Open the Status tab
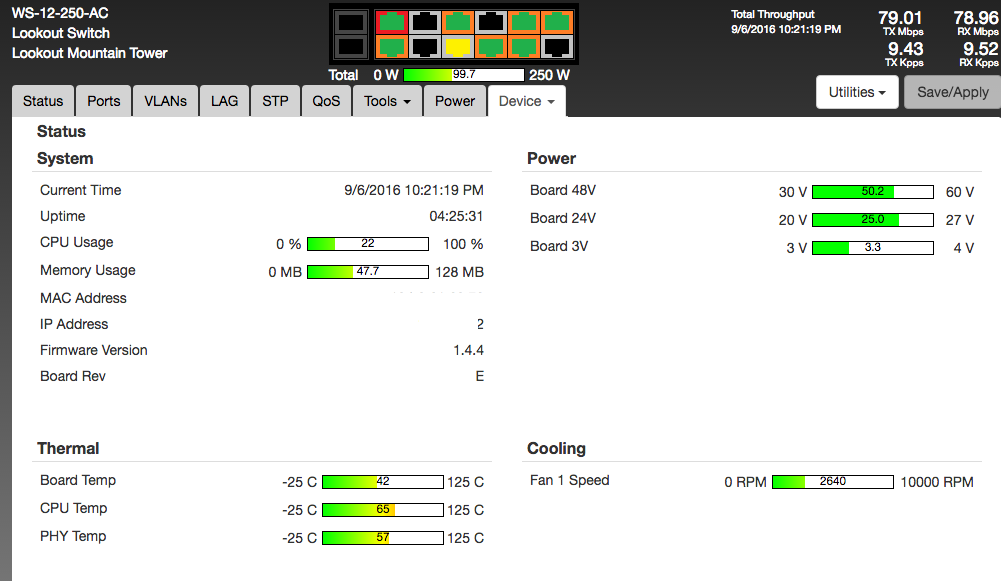 point(43,101)
